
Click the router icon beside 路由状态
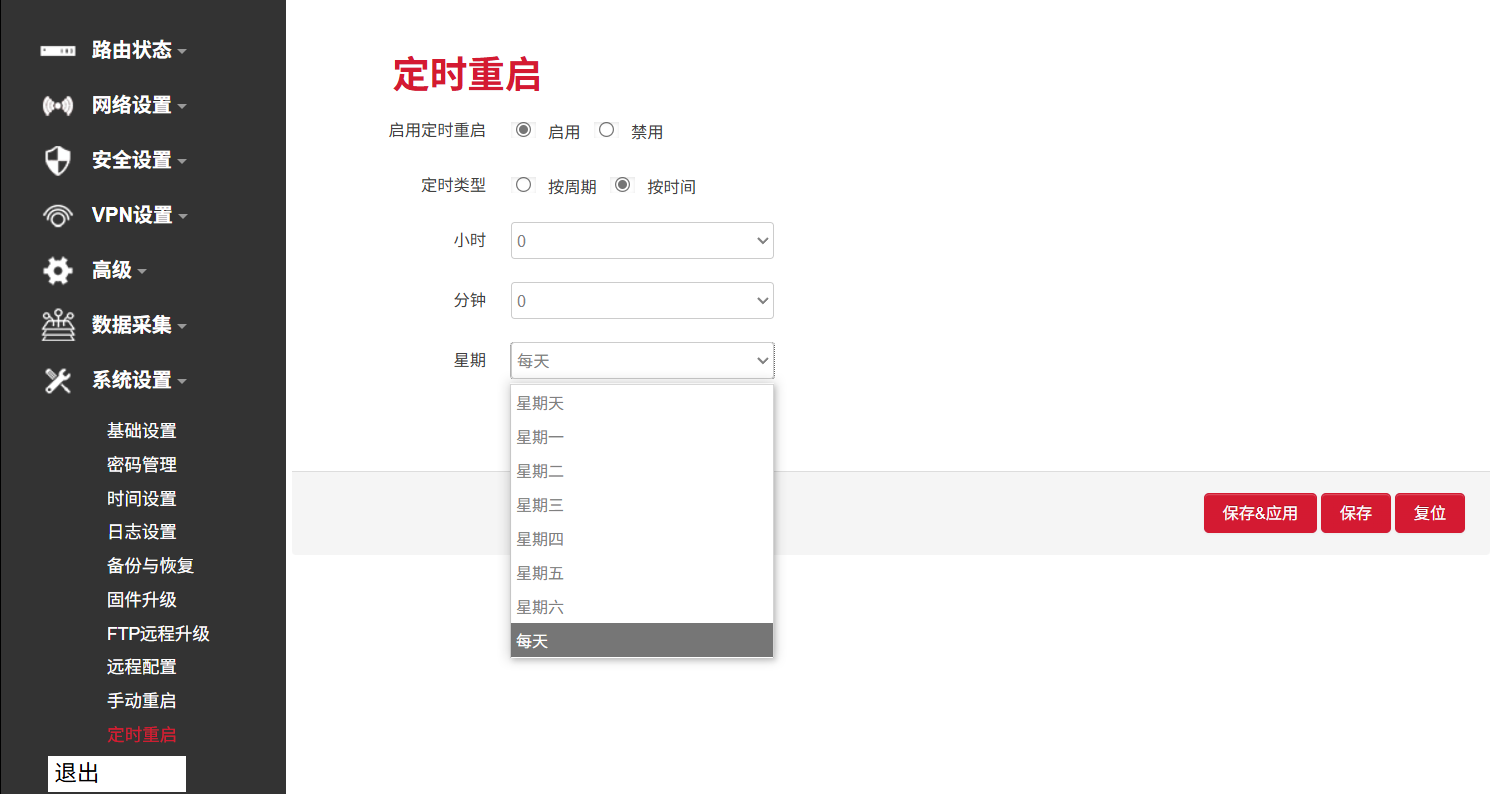click(55, 50)
